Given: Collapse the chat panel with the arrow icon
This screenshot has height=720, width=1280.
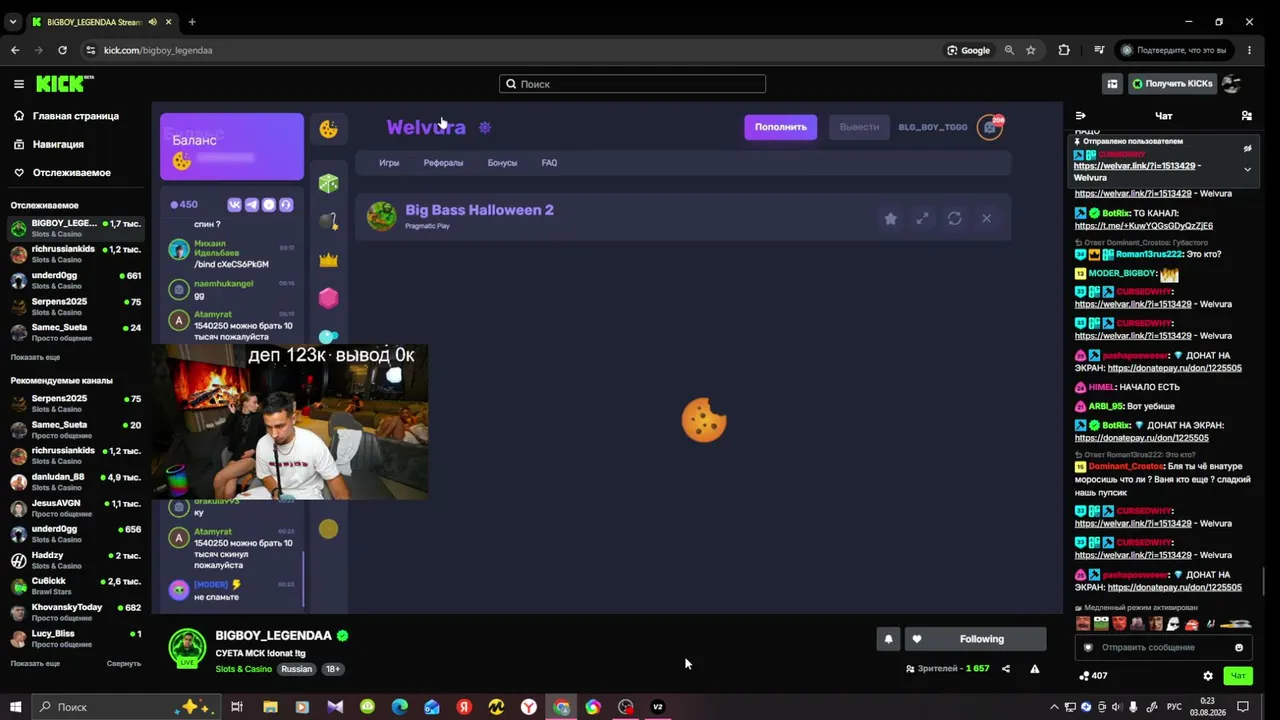Looking at the screenshot, I should tap(1080, 116).
